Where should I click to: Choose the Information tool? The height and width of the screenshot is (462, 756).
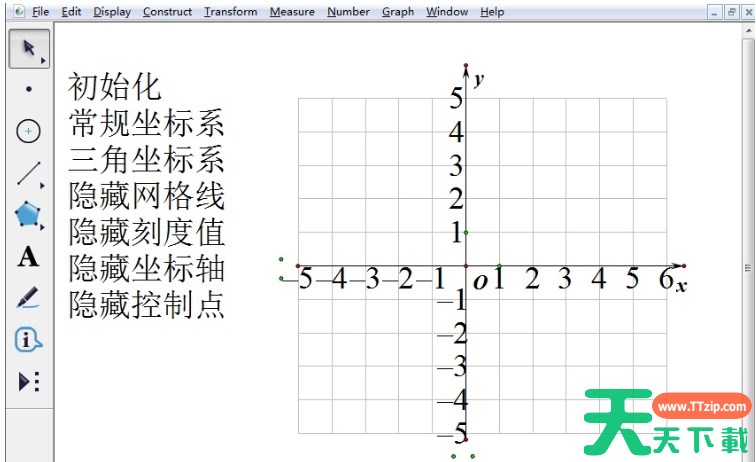point(28,340)
